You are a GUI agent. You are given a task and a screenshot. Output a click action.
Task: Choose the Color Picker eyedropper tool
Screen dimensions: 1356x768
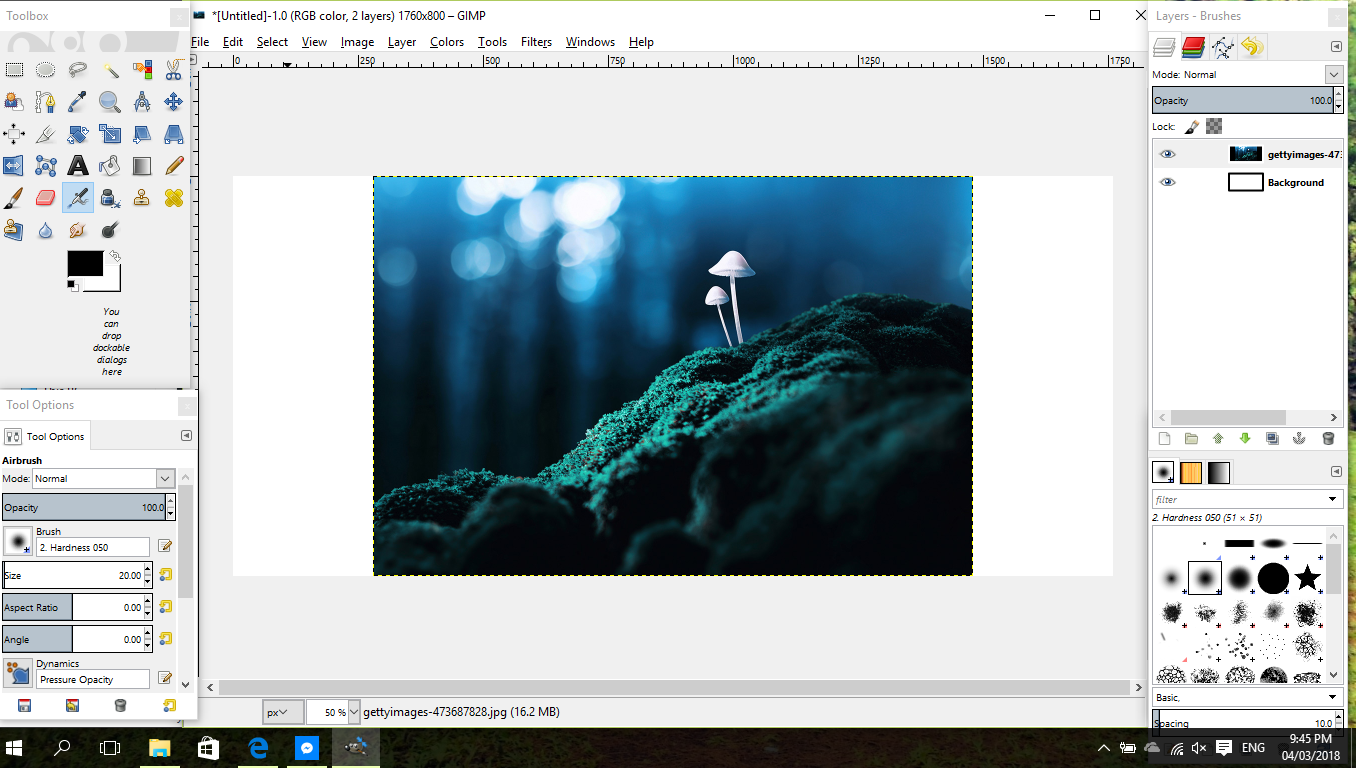[x=78, y=102]
